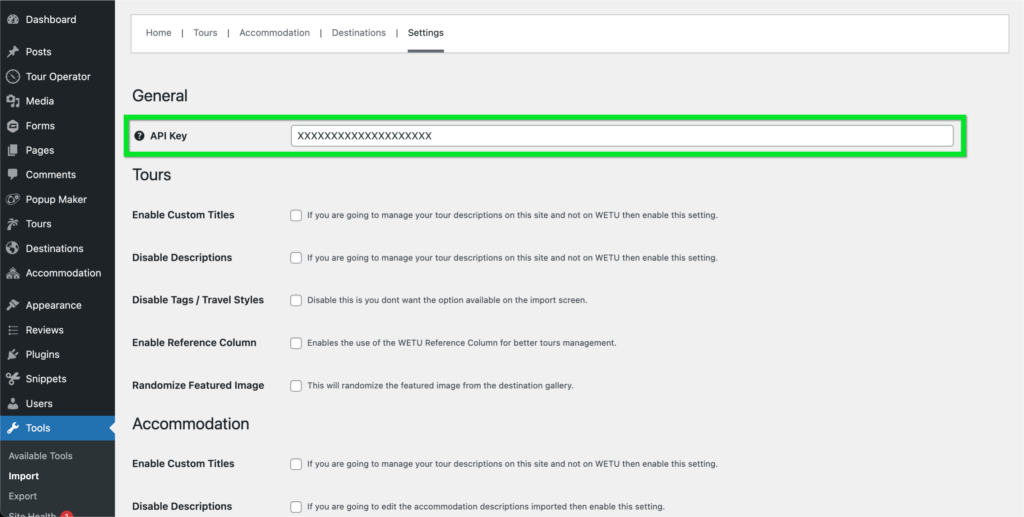Select Available Tools submenu link

(40, 456)
